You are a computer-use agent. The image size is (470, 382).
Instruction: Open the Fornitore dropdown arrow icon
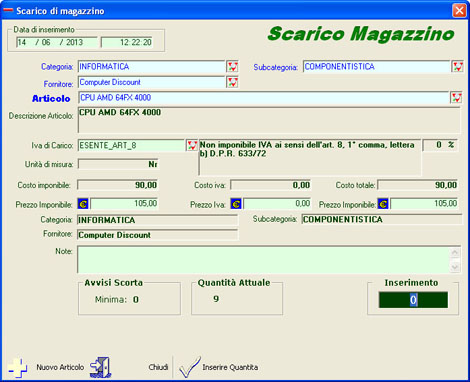coord(232,82)
